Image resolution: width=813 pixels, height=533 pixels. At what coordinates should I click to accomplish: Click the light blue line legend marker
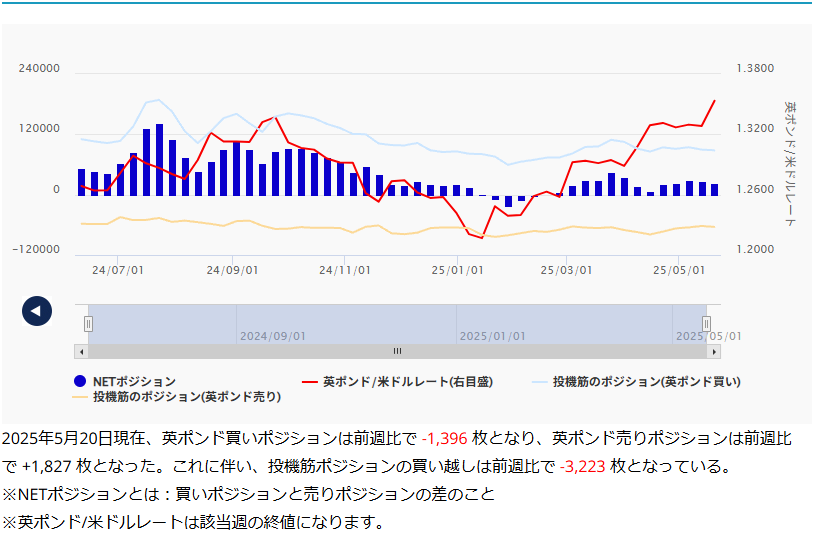(x=538, y=382)
